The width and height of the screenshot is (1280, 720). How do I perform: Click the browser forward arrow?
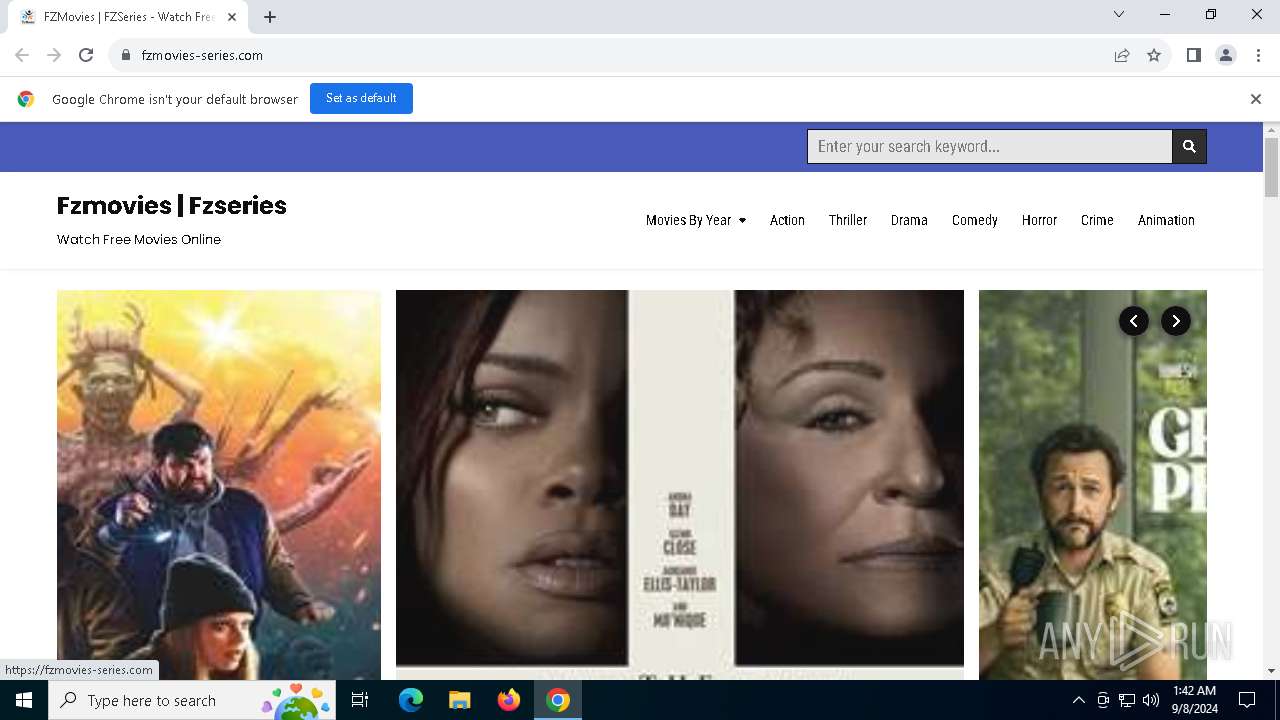54,55
